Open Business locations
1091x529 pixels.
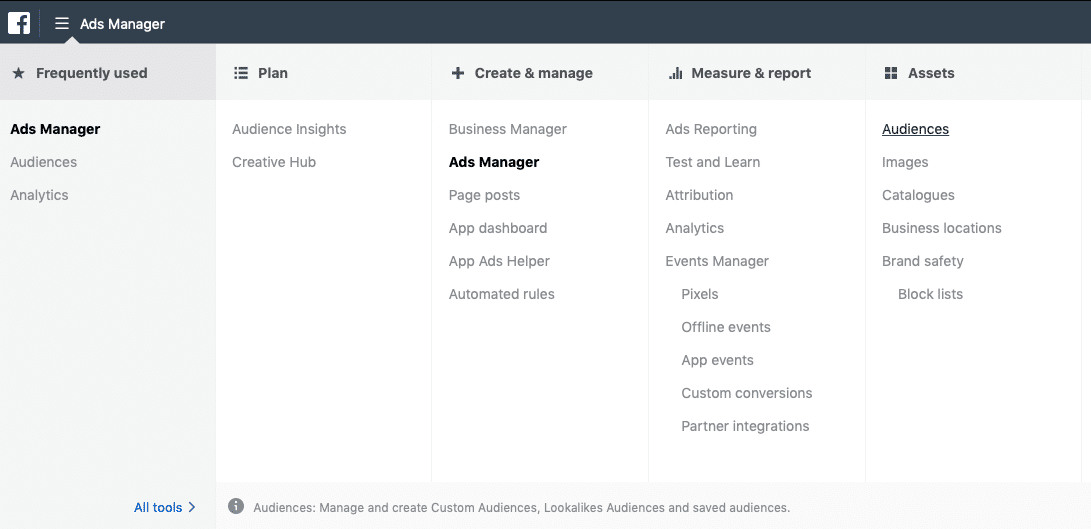point(941,228)
